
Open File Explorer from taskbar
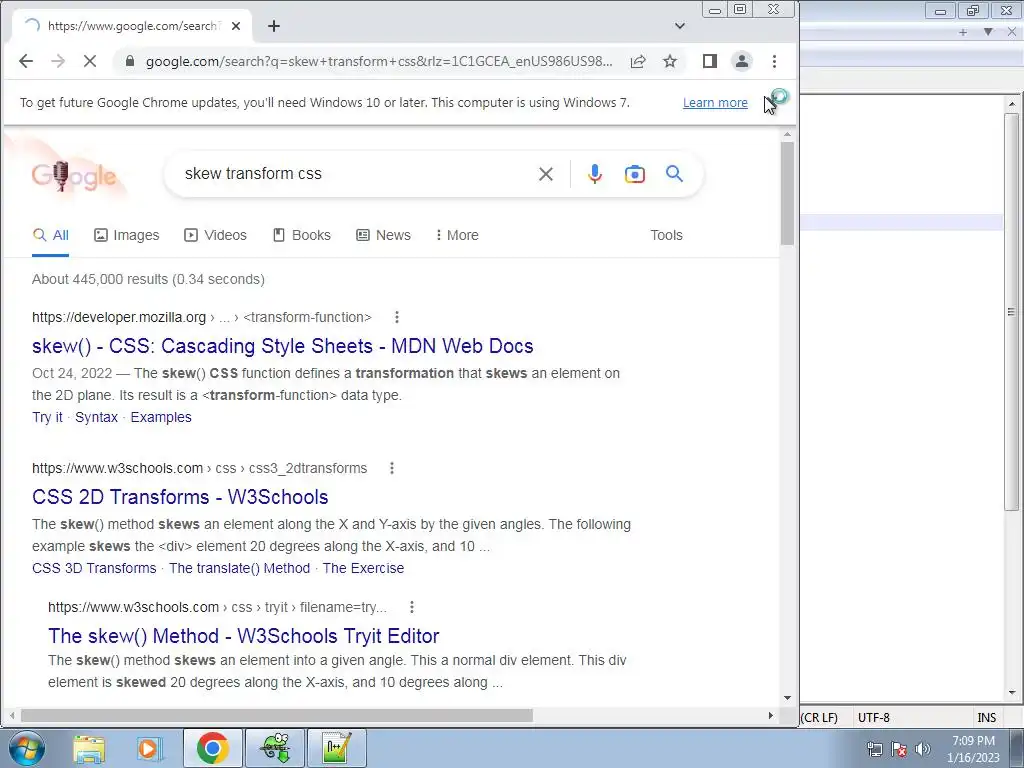[89, 748]
